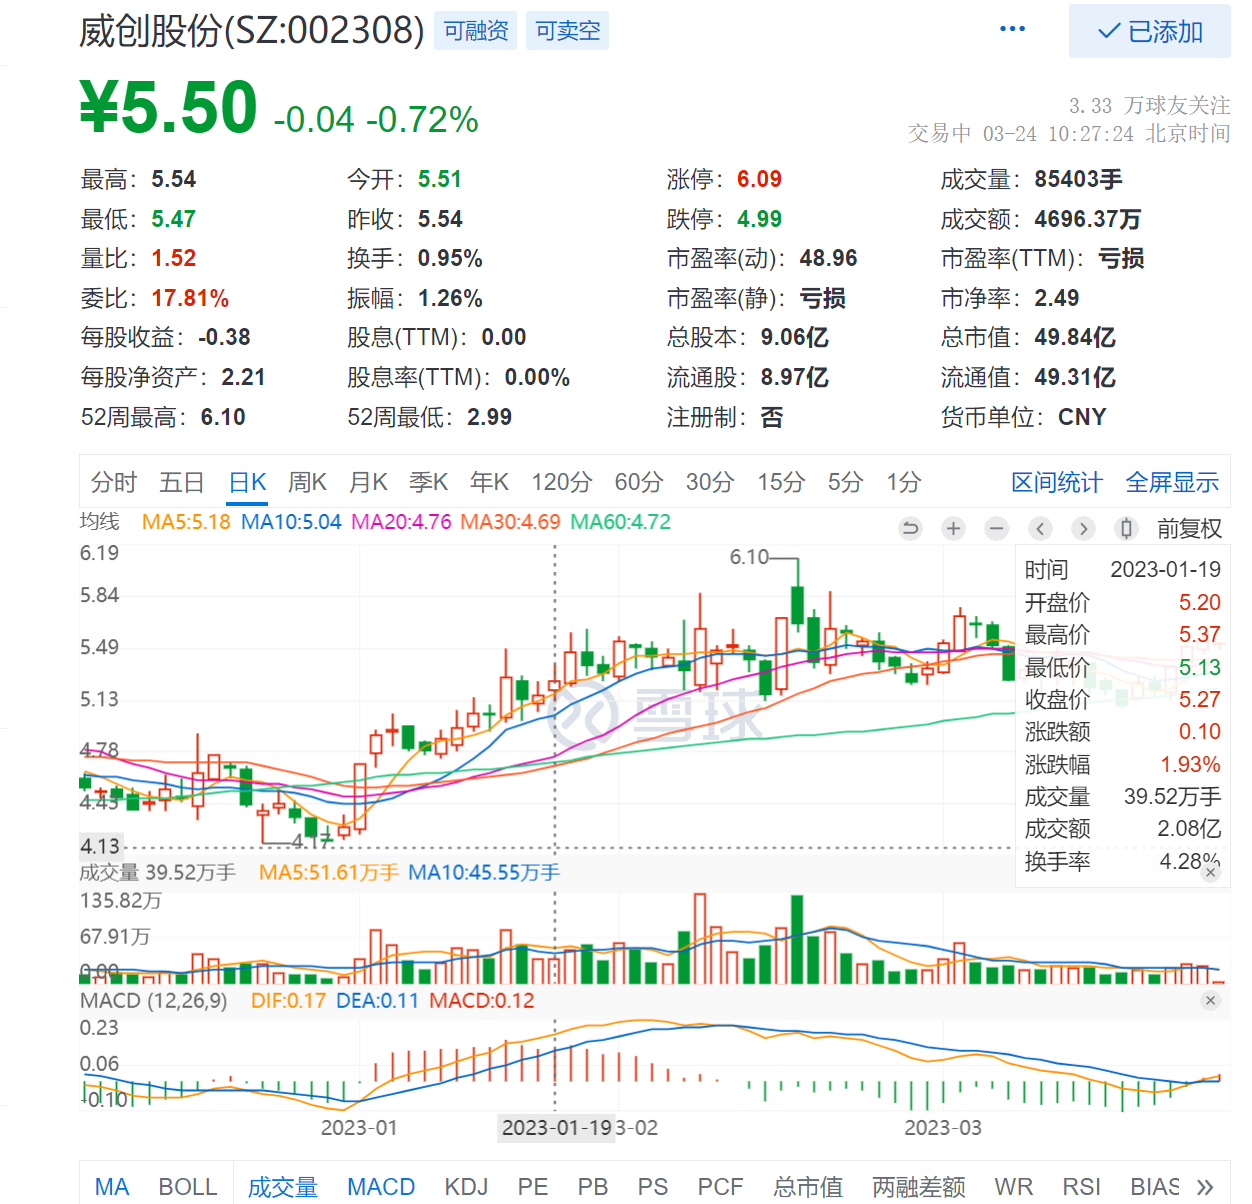The width and height of the screenshot is (1252, 1204).
Task: Move the chart right with the right chevron
Action: (1083, 528)
